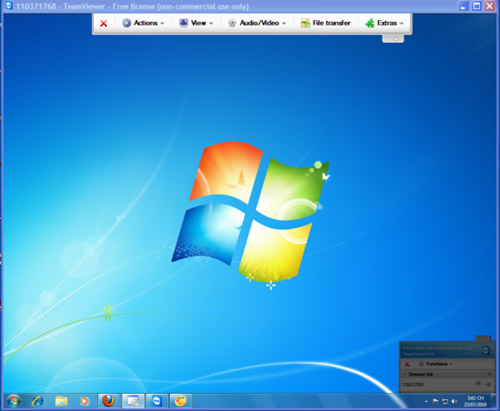
Task: Open the Paint palette icon on the taskbar
Action: click(x=181, y=401)
